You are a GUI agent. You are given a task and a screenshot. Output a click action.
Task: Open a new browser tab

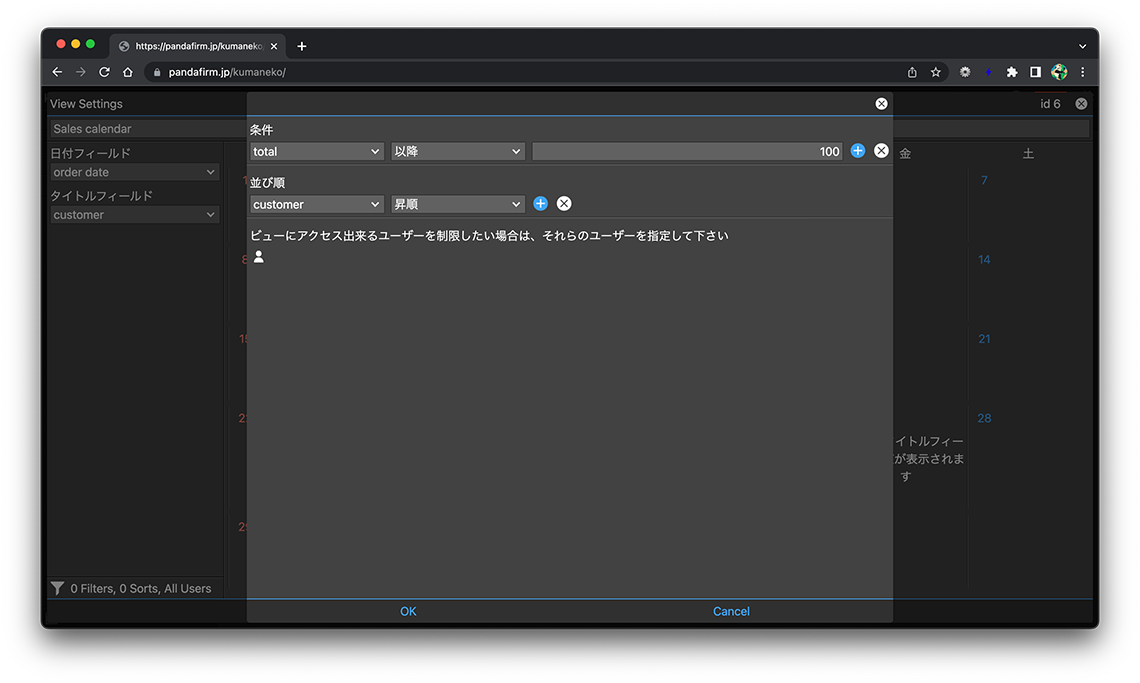point(302,46)
